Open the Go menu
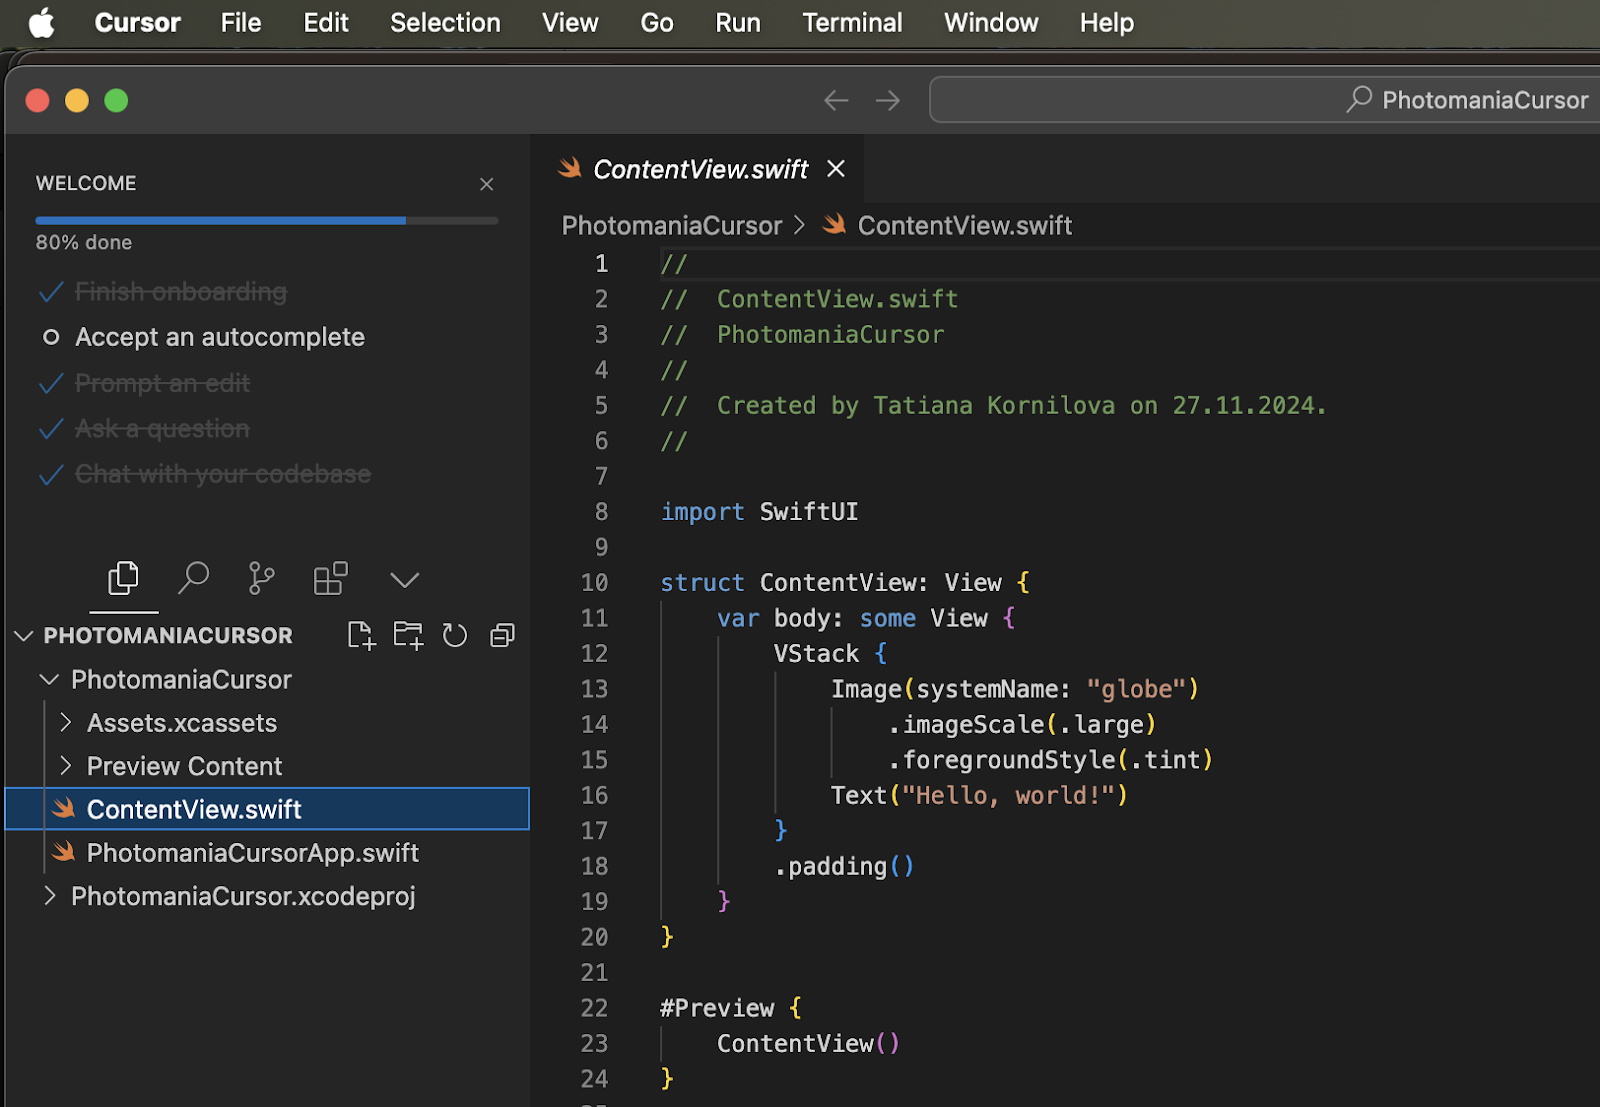Viewport: 1600px width, 1107px height. pyautogui.click(x=657, y=22)
